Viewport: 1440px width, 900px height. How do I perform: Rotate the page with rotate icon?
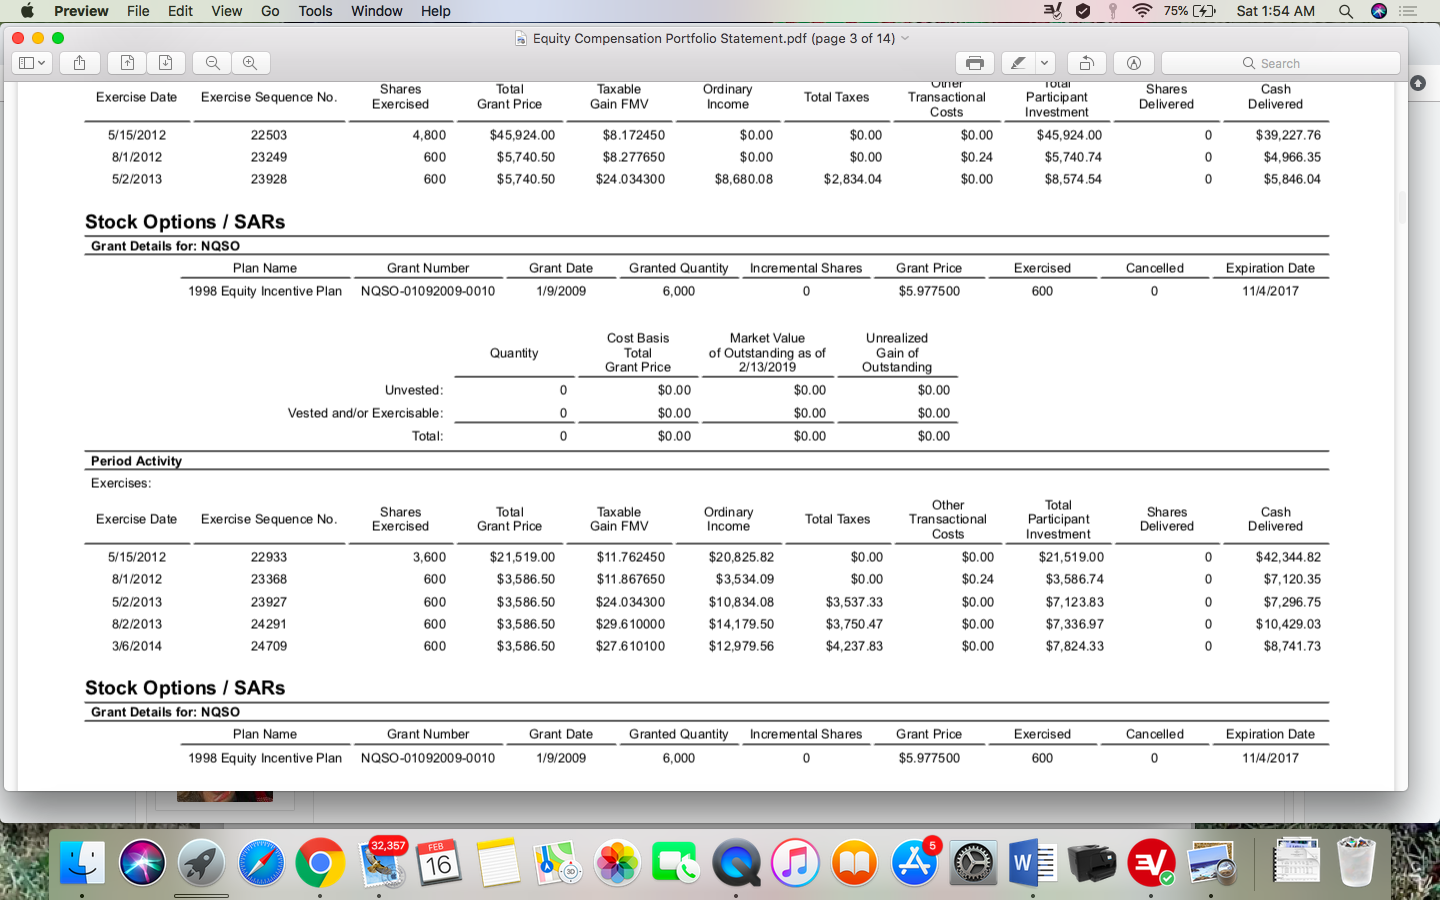(1087, 63)
